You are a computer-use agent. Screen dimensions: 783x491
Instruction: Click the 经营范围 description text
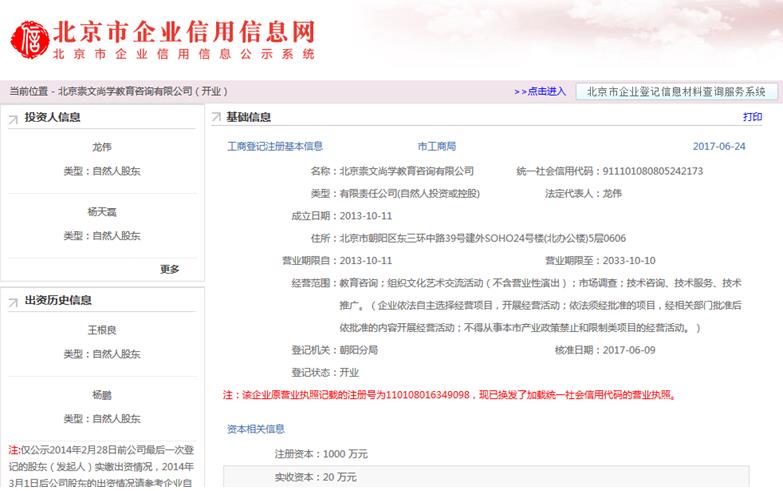click(540, 305)
